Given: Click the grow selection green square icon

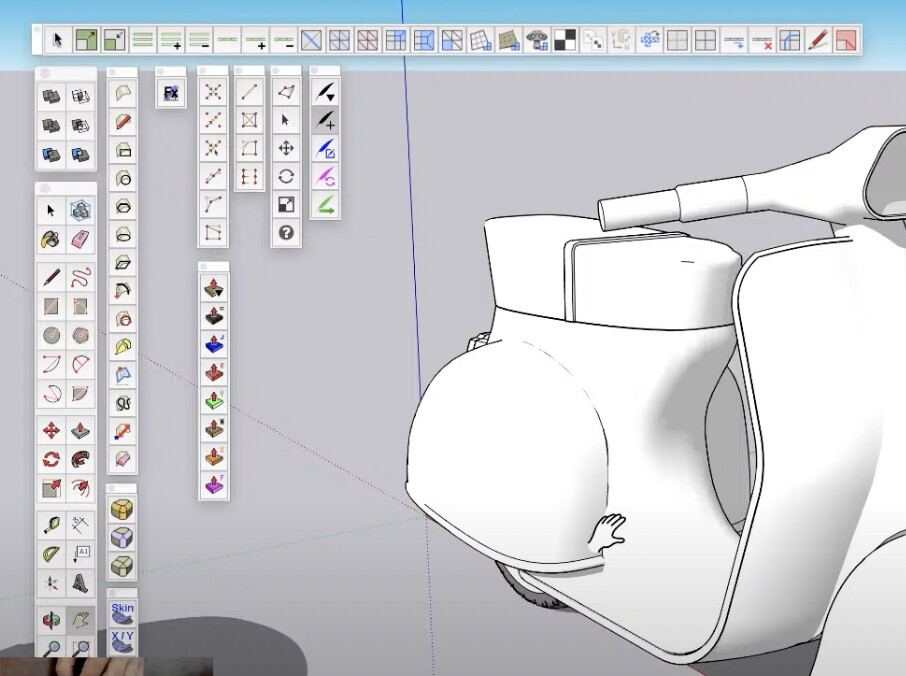Looking at the screenshot, I should click(86, 40).
